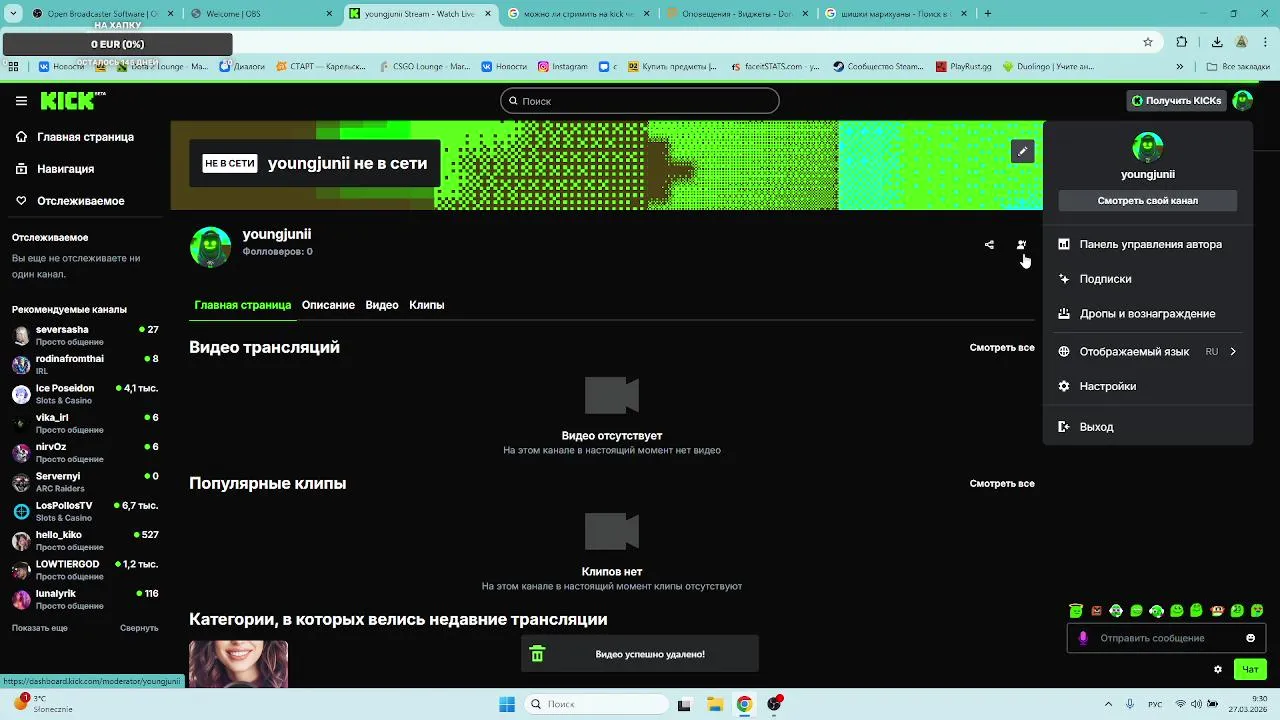Open OBS icon in the taskbar
Image resolution: width=1280 pixels, height=720 pixels.
(x=774, y=704)
